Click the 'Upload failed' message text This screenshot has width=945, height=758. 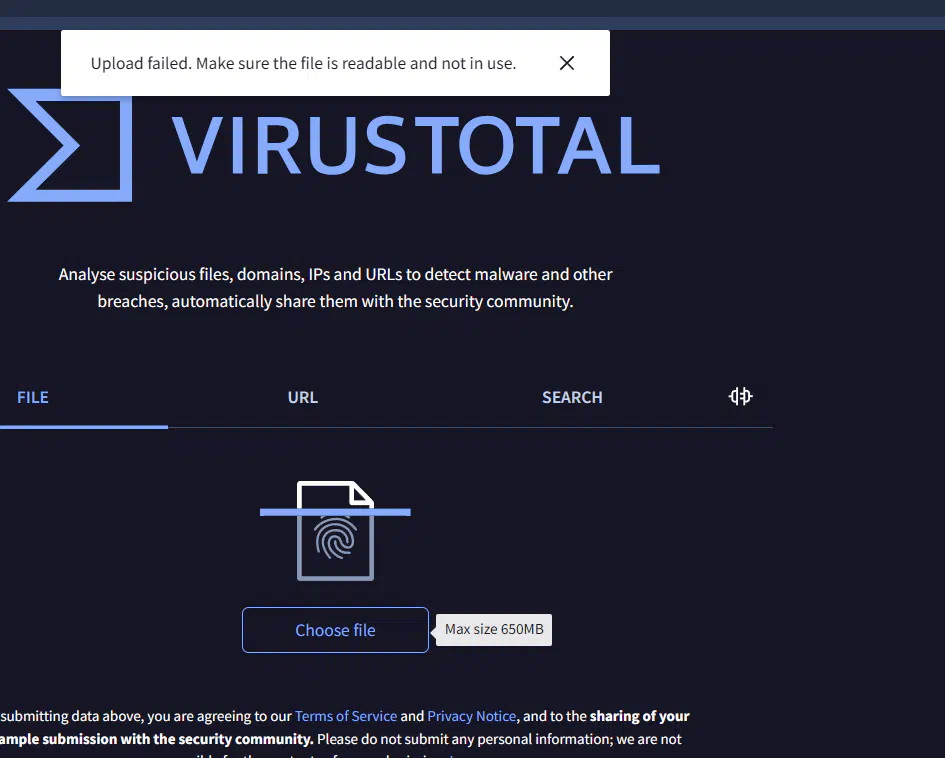click(303, 63)
